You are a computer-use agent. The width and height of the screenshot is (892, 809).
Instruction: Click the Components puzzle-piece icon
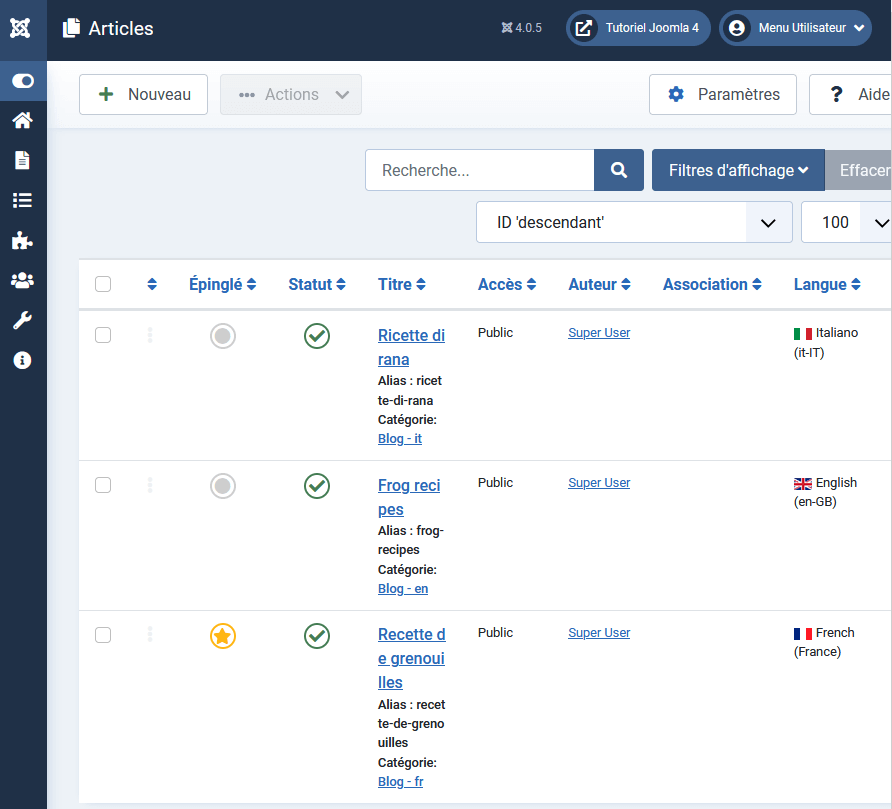pyautogui.click(x=22, y=240)
